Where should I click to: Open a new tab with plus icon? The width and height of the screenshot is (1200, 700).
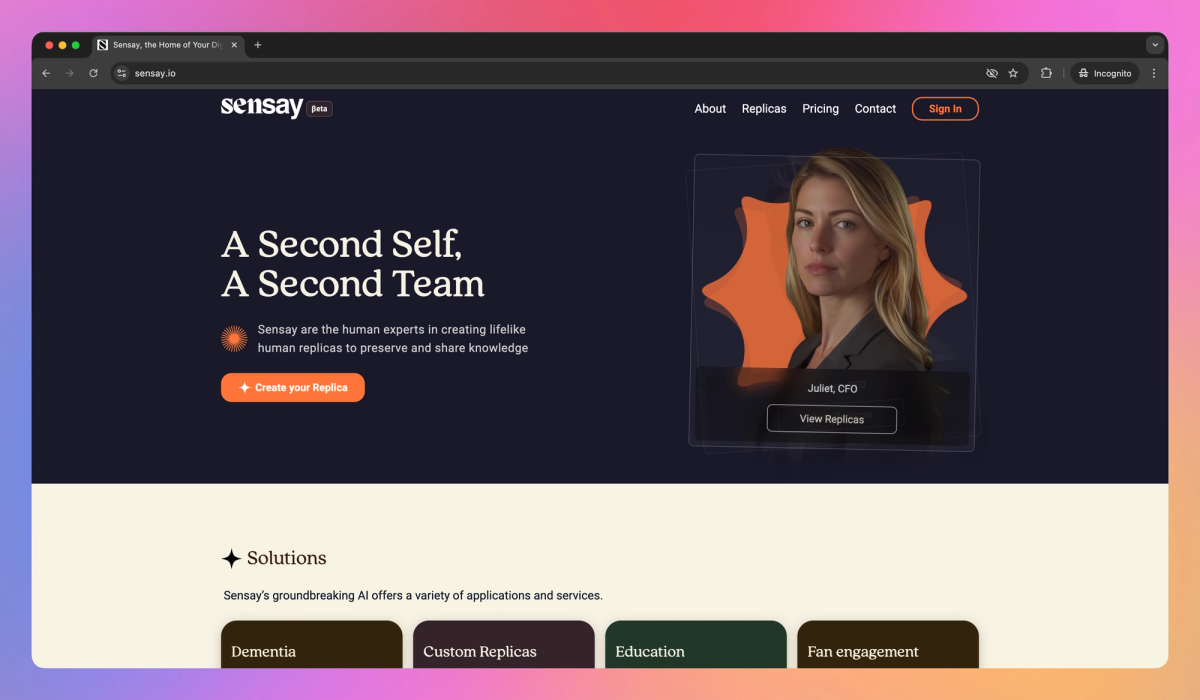pos(258,45)
